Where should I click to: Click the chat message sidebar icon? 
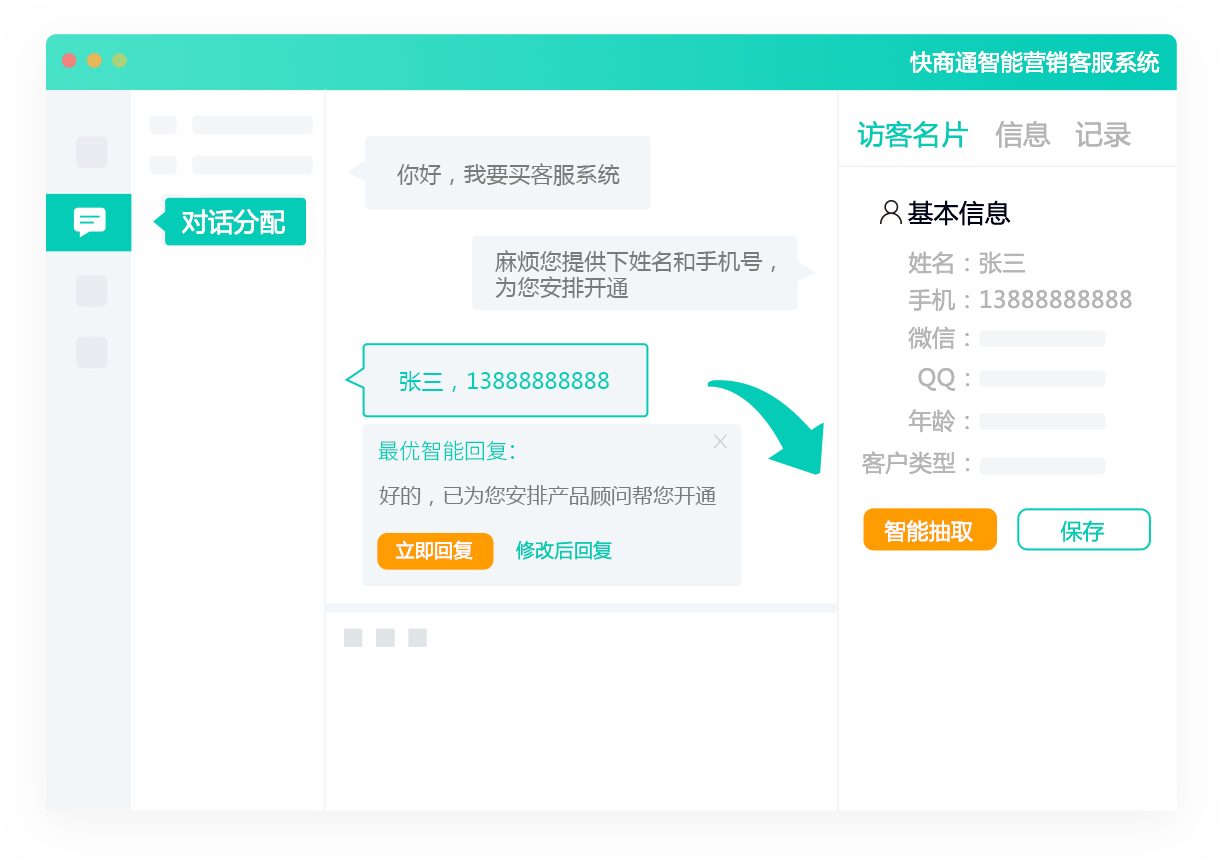[89, 221]
